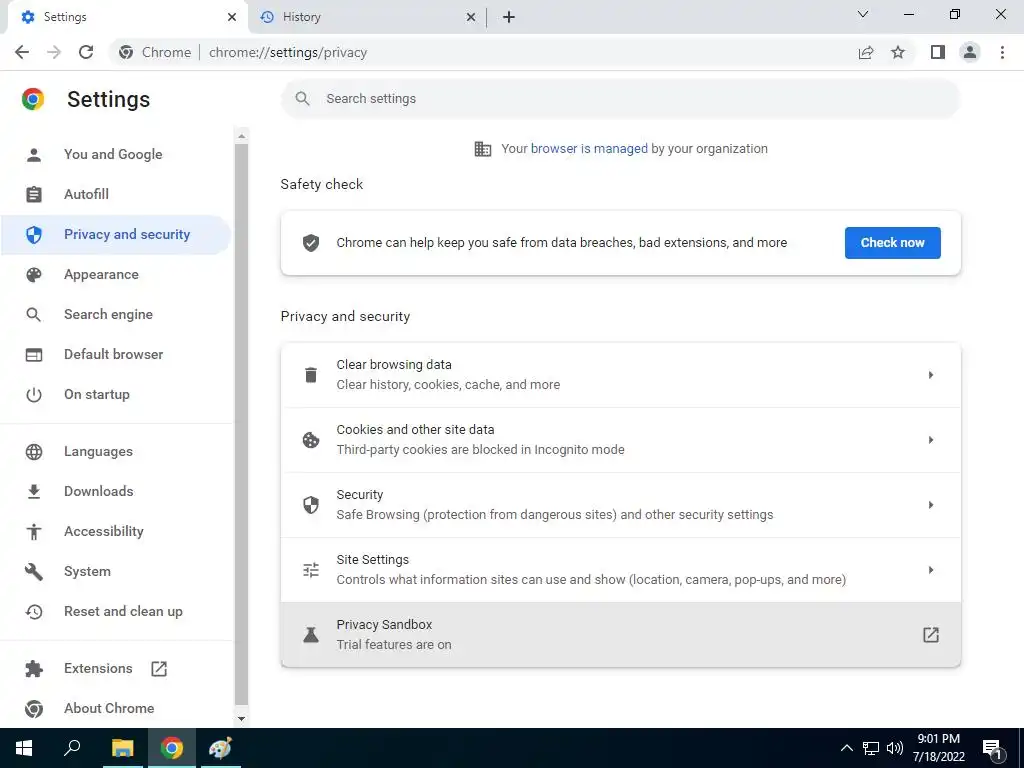Open Security row for Safe Browsing

(620, 505)
